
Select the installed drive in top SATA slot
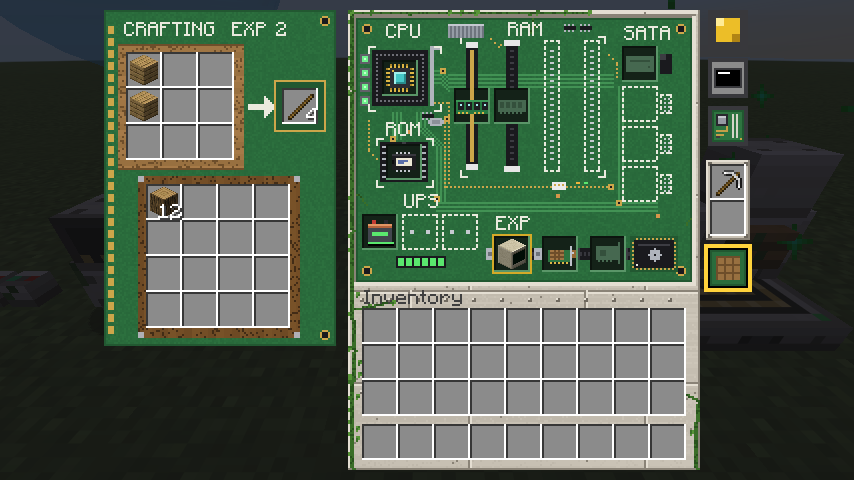(639, 64)
